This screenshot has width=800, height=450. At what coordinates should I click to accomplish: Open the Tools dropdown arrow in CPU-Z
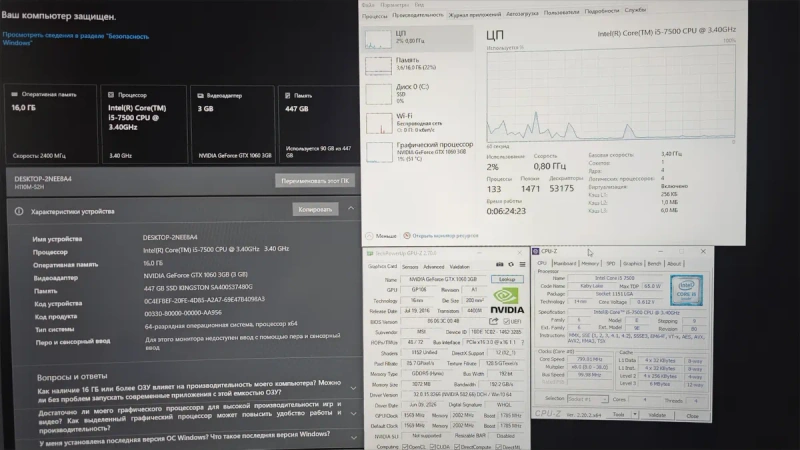click(x=635, y=414)
